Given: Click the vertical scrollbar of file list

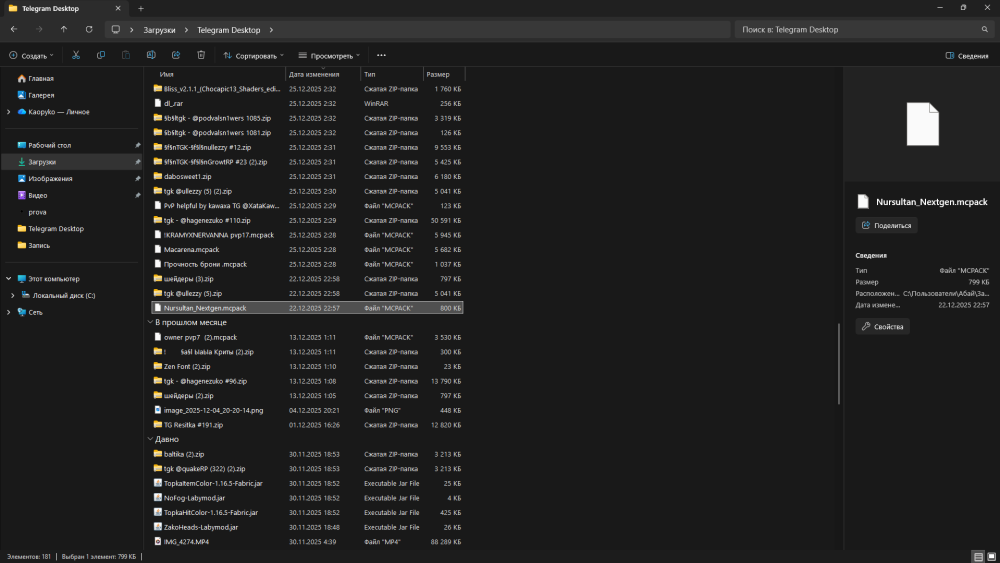Looking at the screenshot, I should coord(839,363).
